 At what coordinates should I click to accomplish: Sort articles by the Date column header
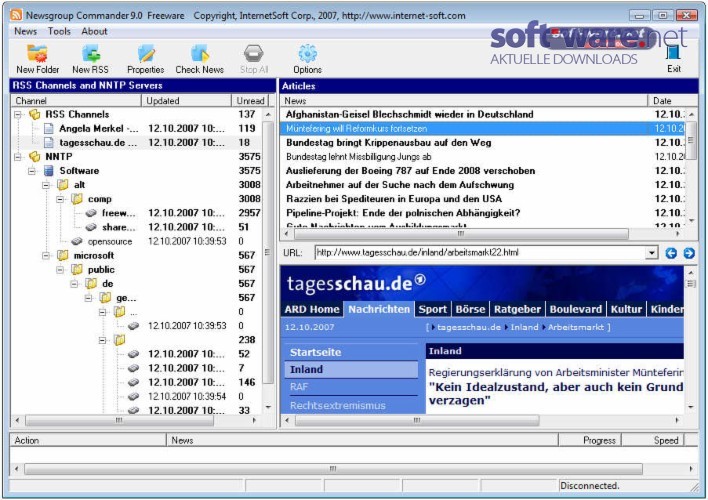point(673,101)
